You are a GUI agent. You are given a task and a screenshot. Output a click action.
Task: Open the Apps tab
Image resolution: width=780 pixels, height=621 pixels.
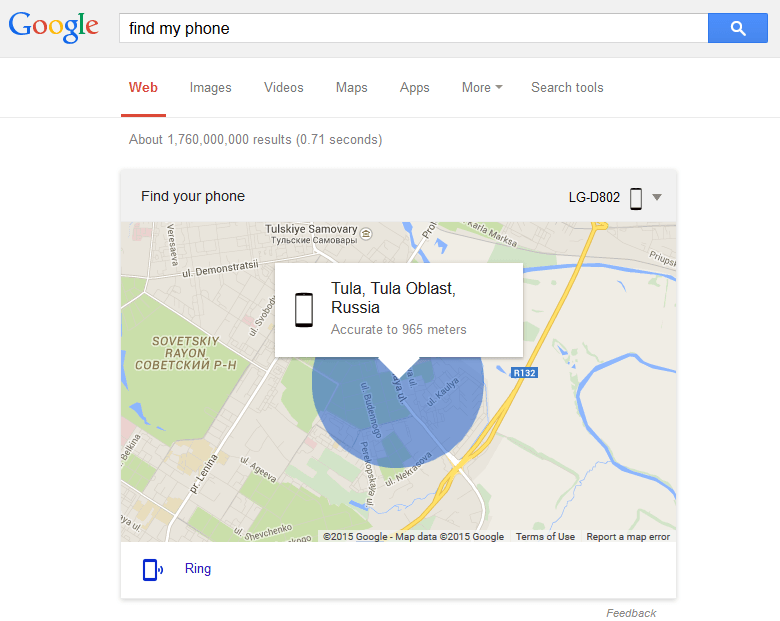click(414, 88)
